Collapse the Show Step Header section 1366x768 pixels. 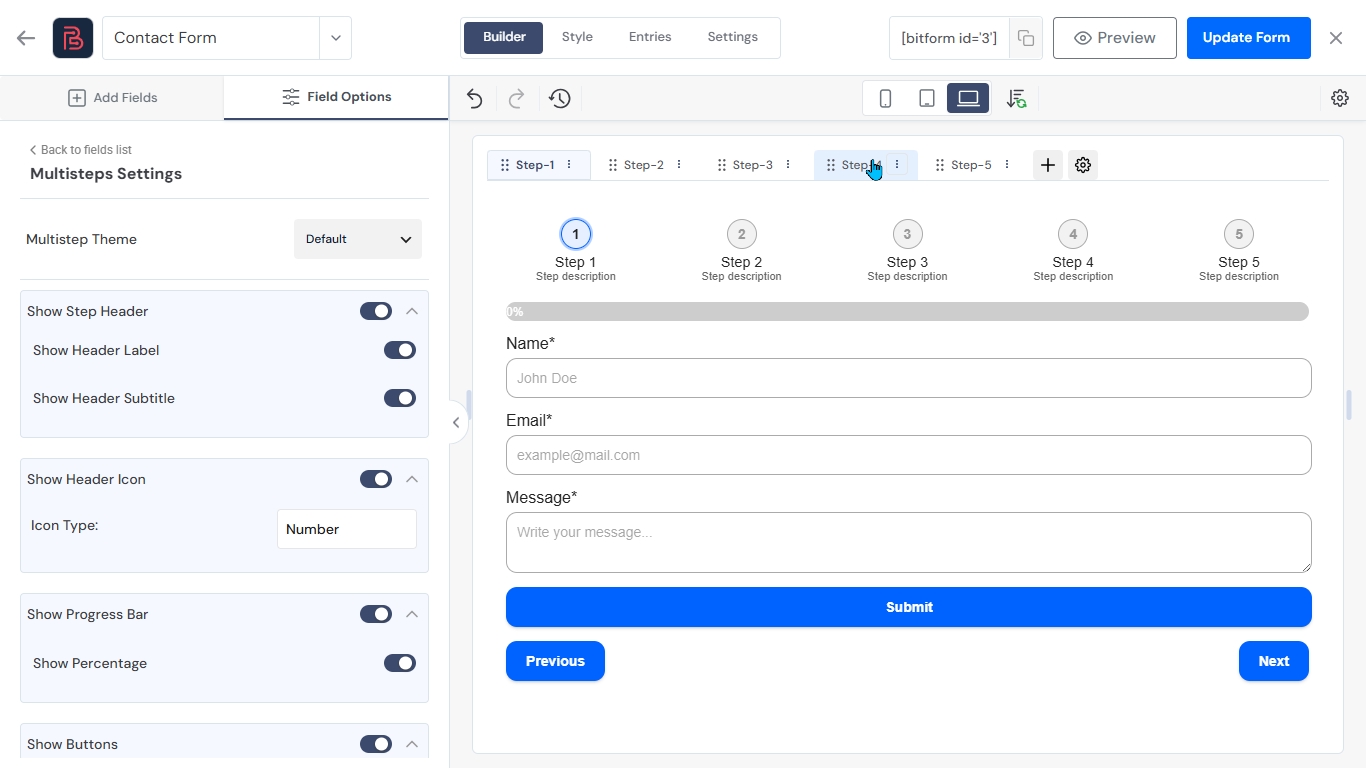(x=412, y=311)
